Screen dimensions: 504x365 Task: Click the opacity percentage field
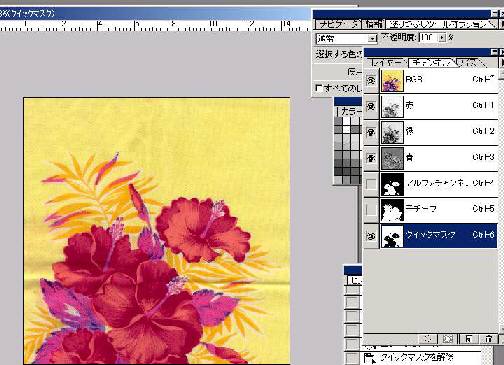[429, 38]
